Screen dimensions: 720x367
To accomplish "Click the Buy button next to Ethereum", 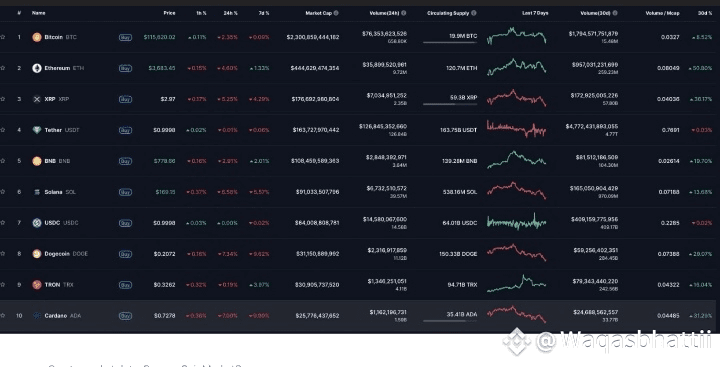I will point(125,68).
